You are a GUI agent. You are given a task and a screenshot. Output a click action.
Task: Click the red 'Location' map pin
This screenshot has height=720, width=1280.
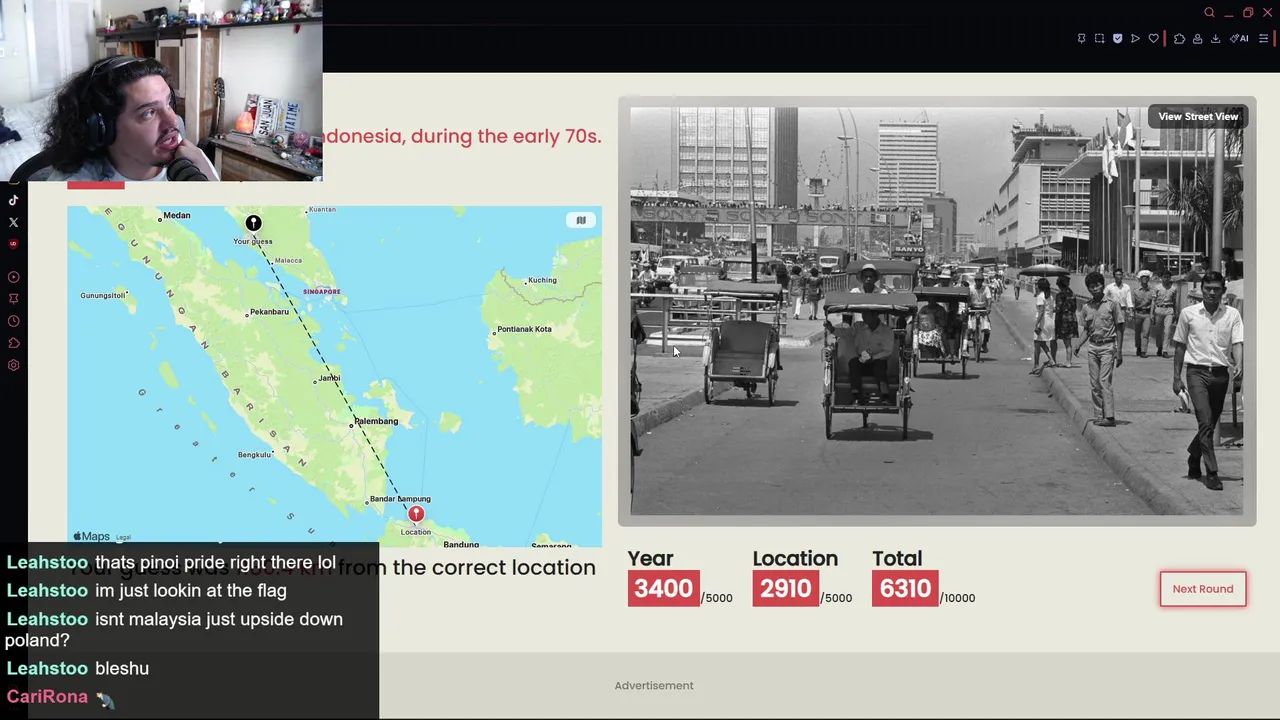tap(416, 514)
